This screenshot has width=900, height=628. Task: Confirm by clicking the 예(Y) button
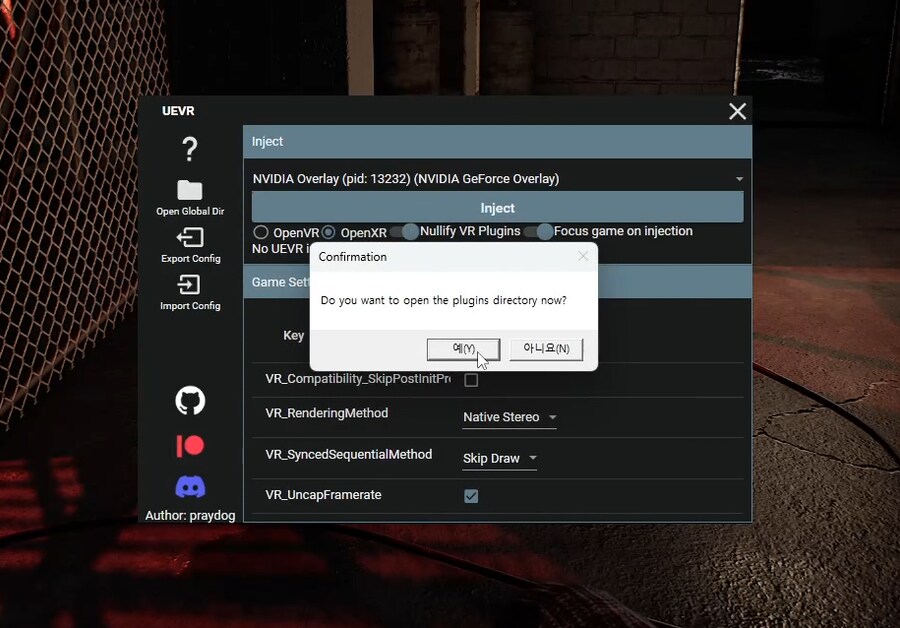click(x=463, y=349)
